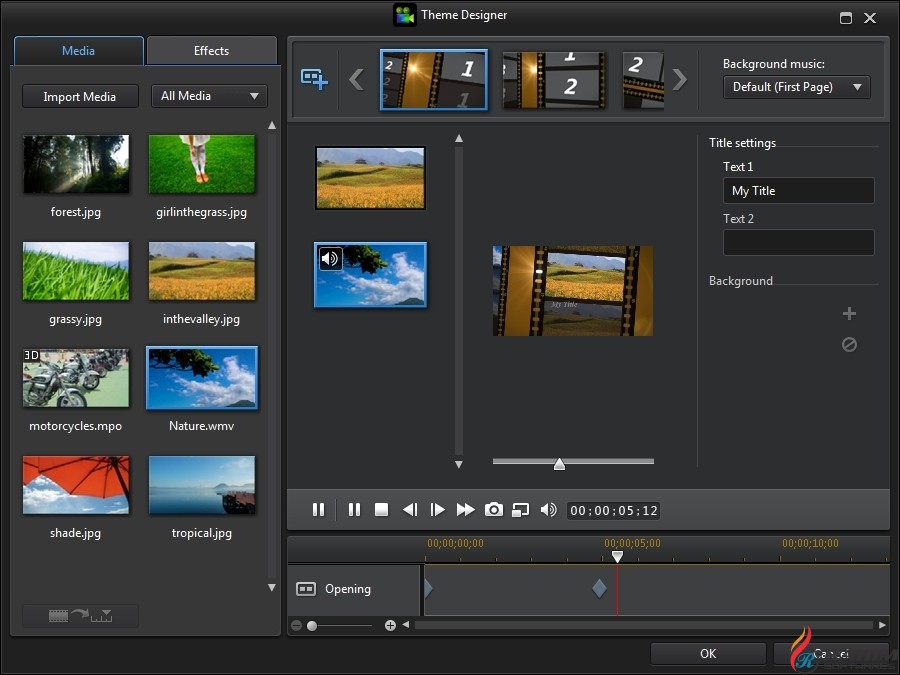Viewport: 900px width, 675px height.
Task: Step to the previous frame
Action: [409, 510]
